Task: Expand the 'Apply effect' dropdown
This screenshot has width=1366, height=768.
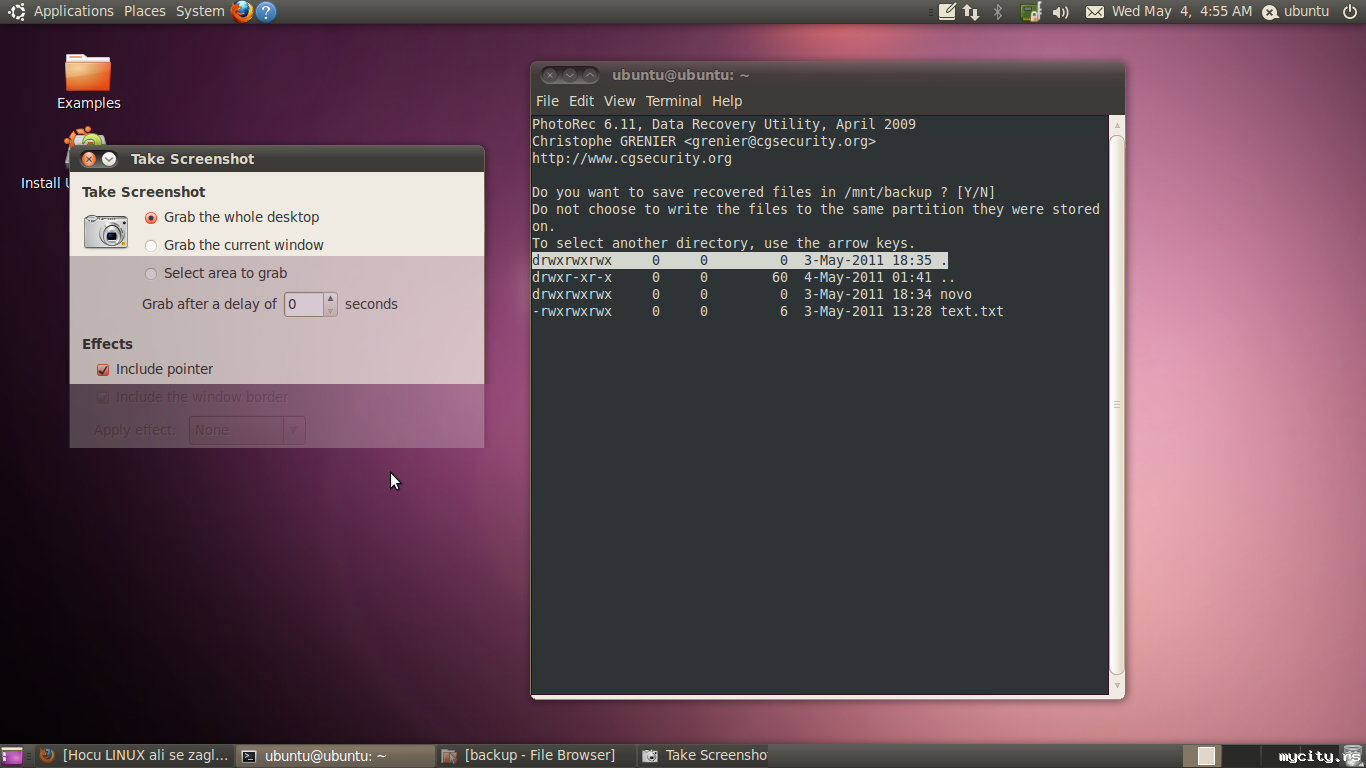Action: (247, 430)
